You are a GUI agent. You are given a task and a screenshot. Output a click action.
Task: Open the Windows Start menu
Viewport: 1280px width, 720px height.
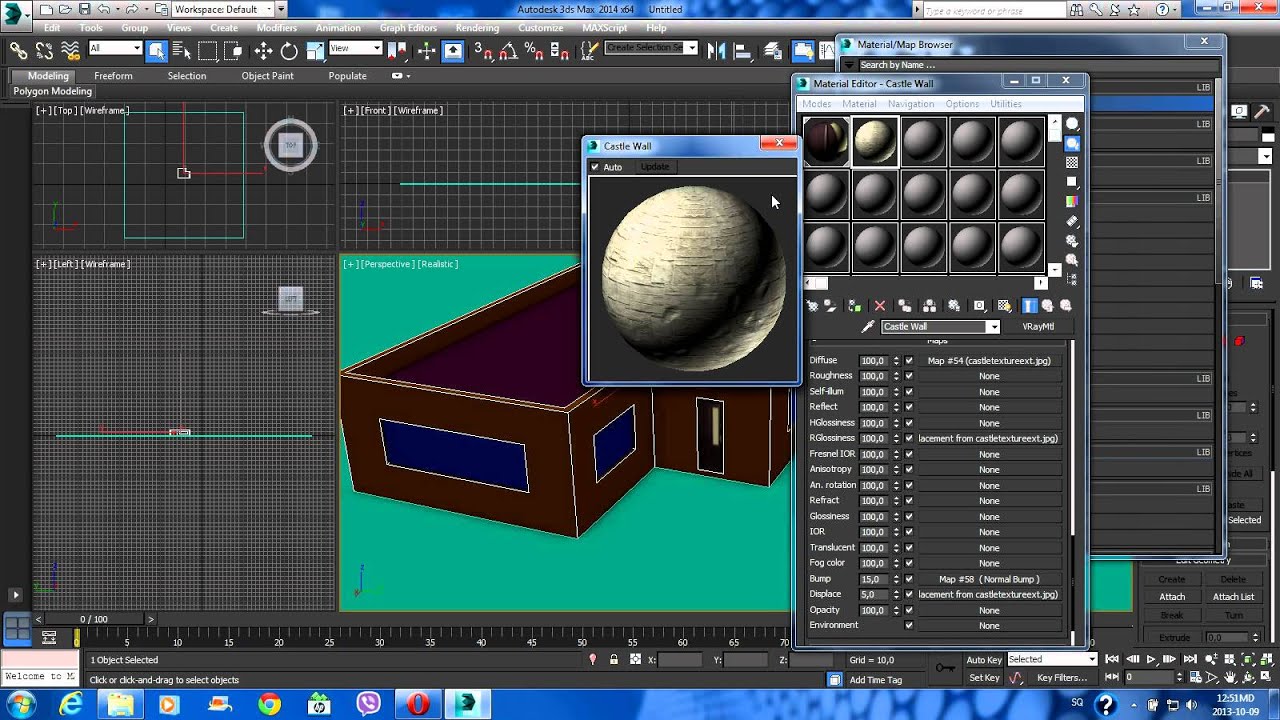pyautogui.click(x=21, y=704)
